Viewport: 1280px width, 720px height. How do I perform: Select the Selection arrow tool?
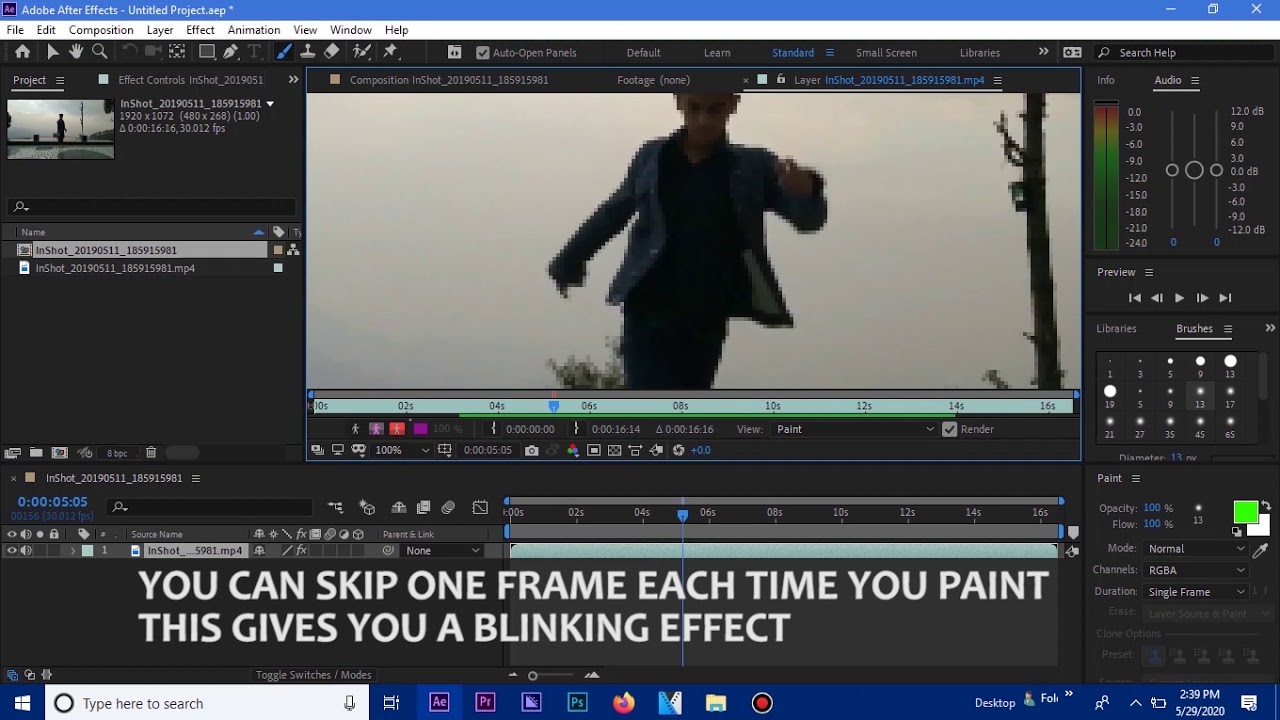coord(53,52)
